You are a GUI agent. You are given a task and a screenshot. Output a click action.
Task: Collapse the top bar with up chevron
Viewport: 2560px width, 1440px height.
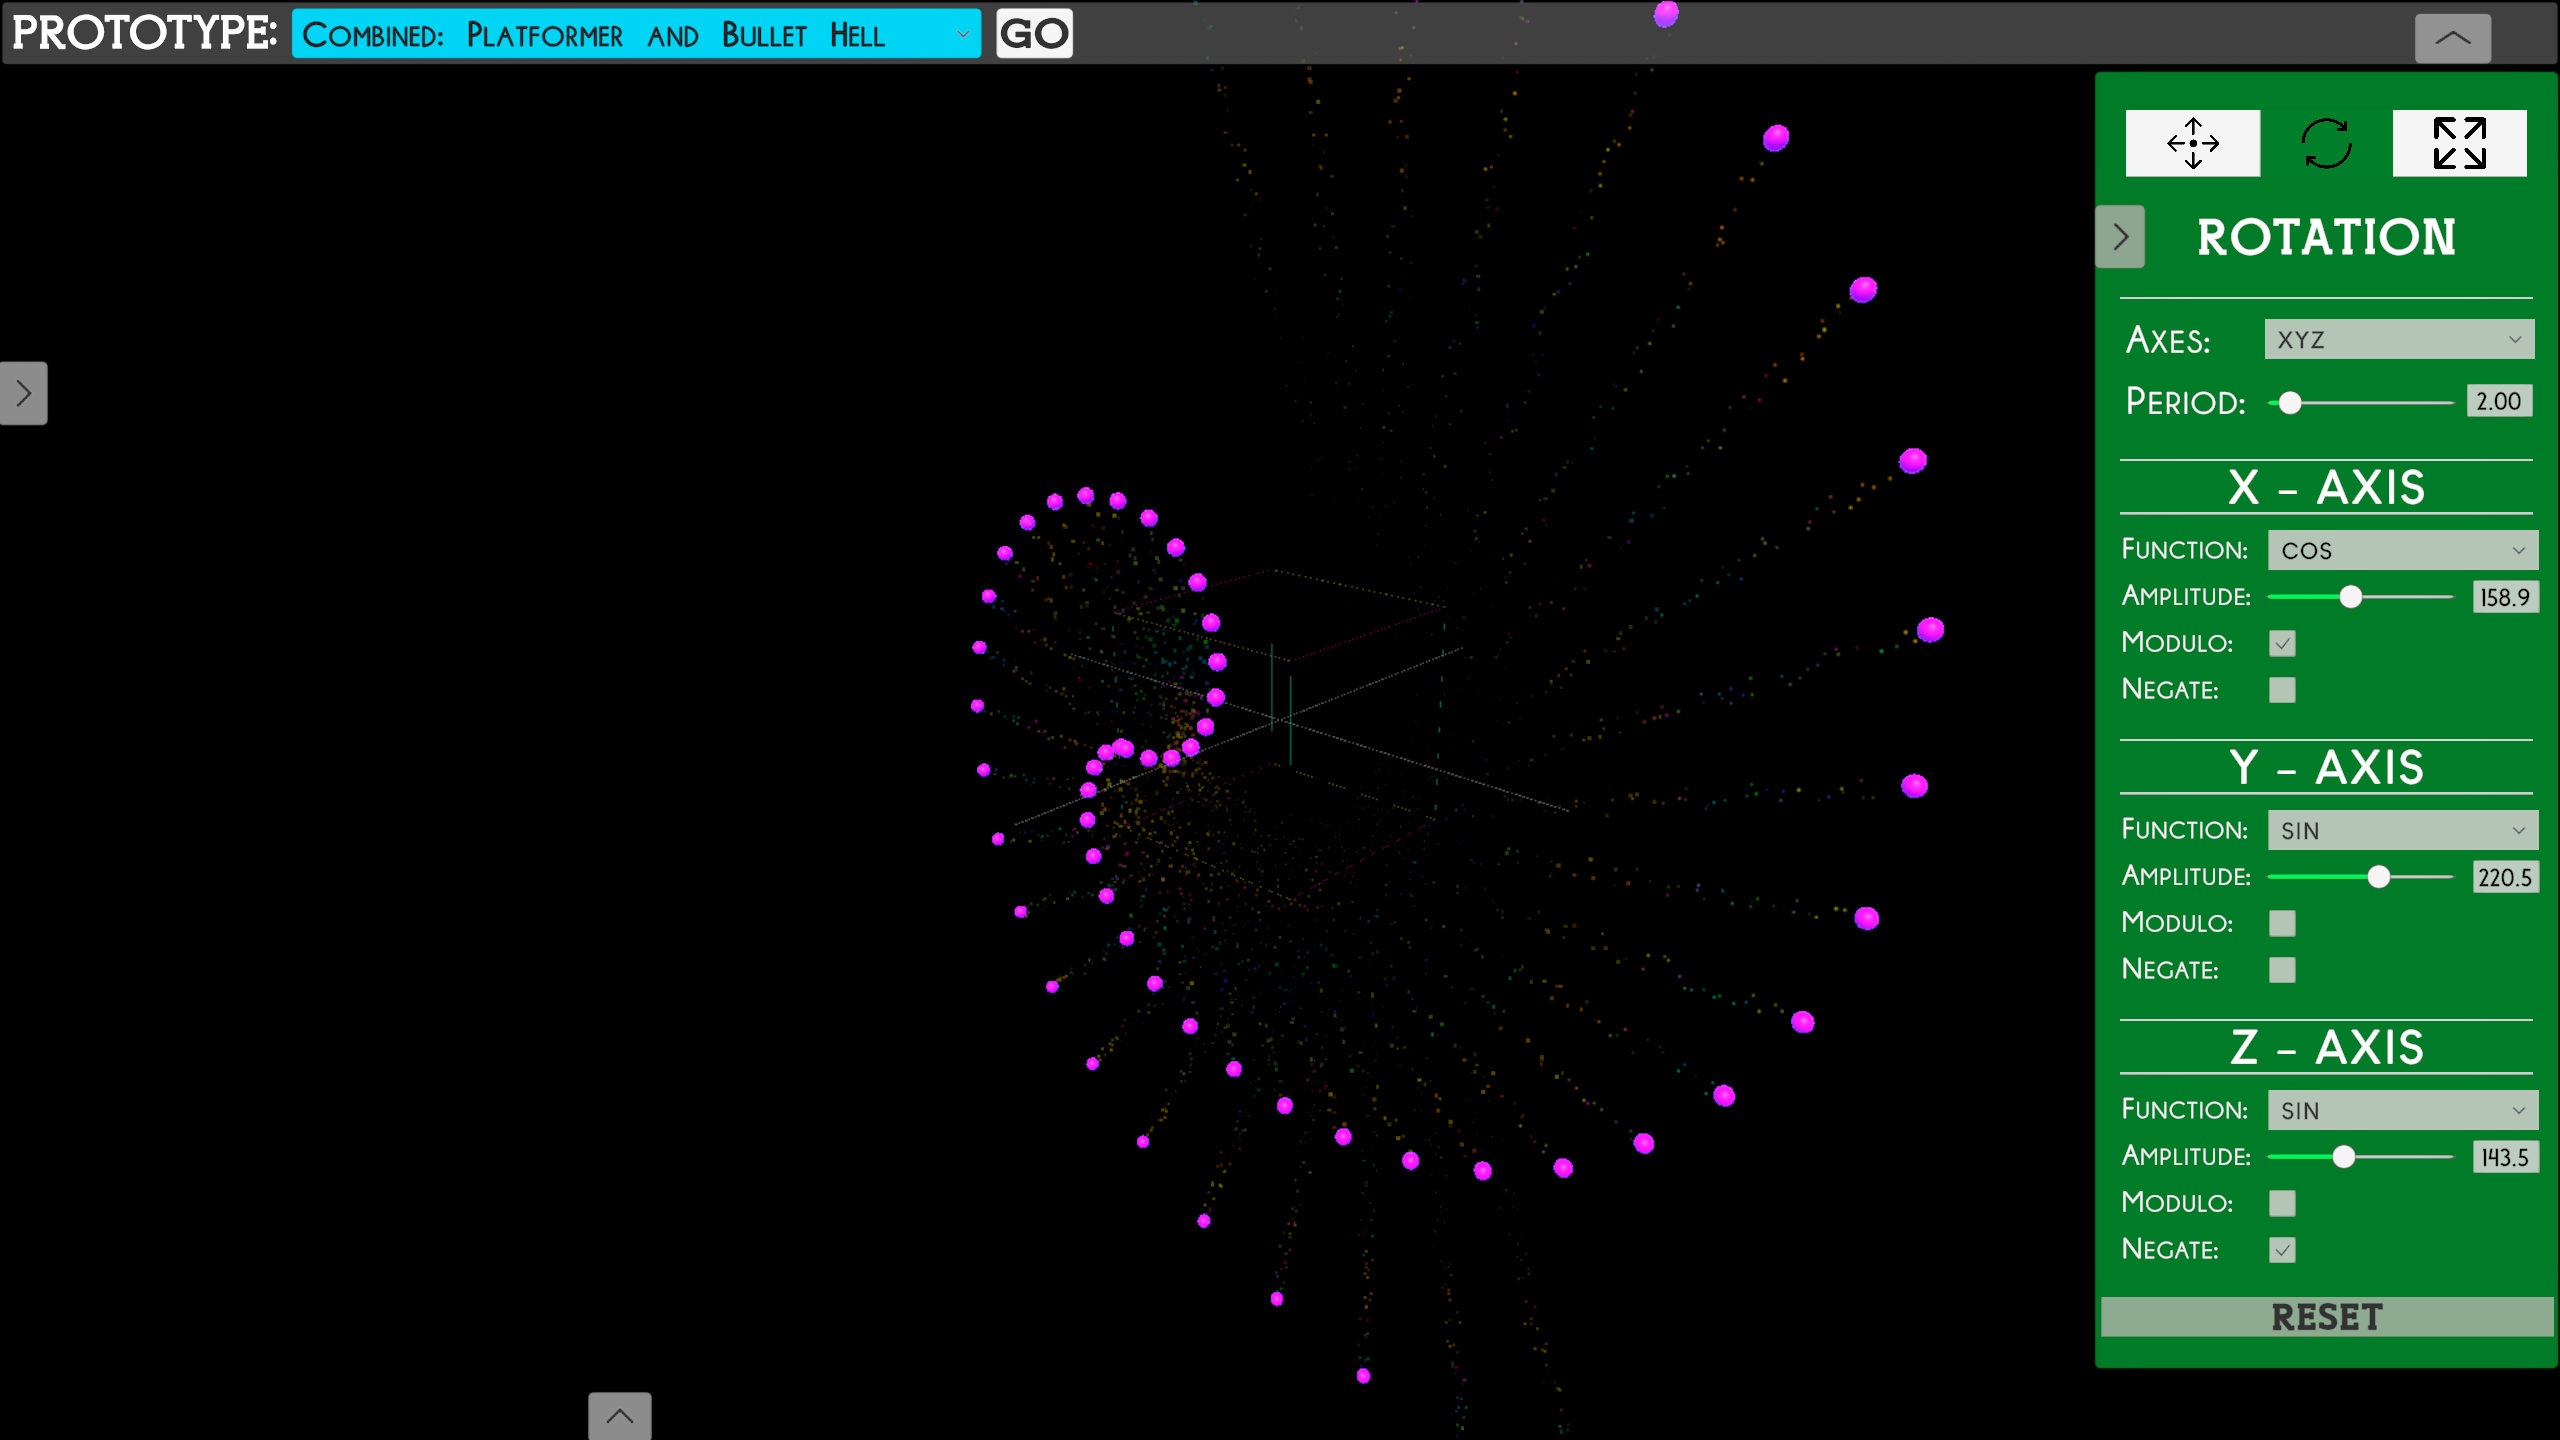(x=2452, y=38)
